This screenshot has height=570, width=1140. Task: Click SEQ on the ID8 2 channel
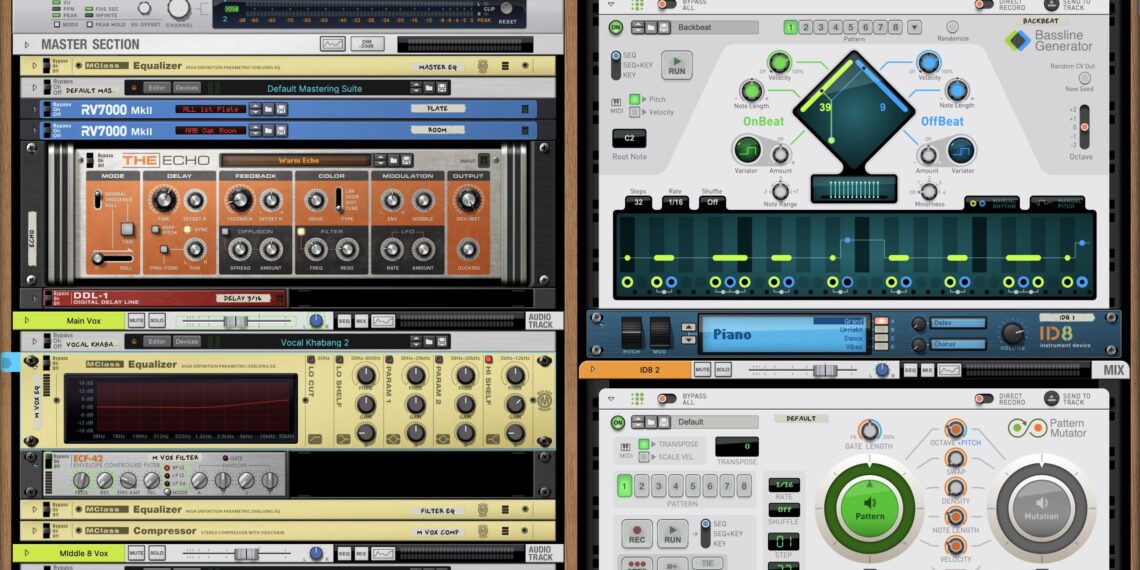(x=910, y=370)
